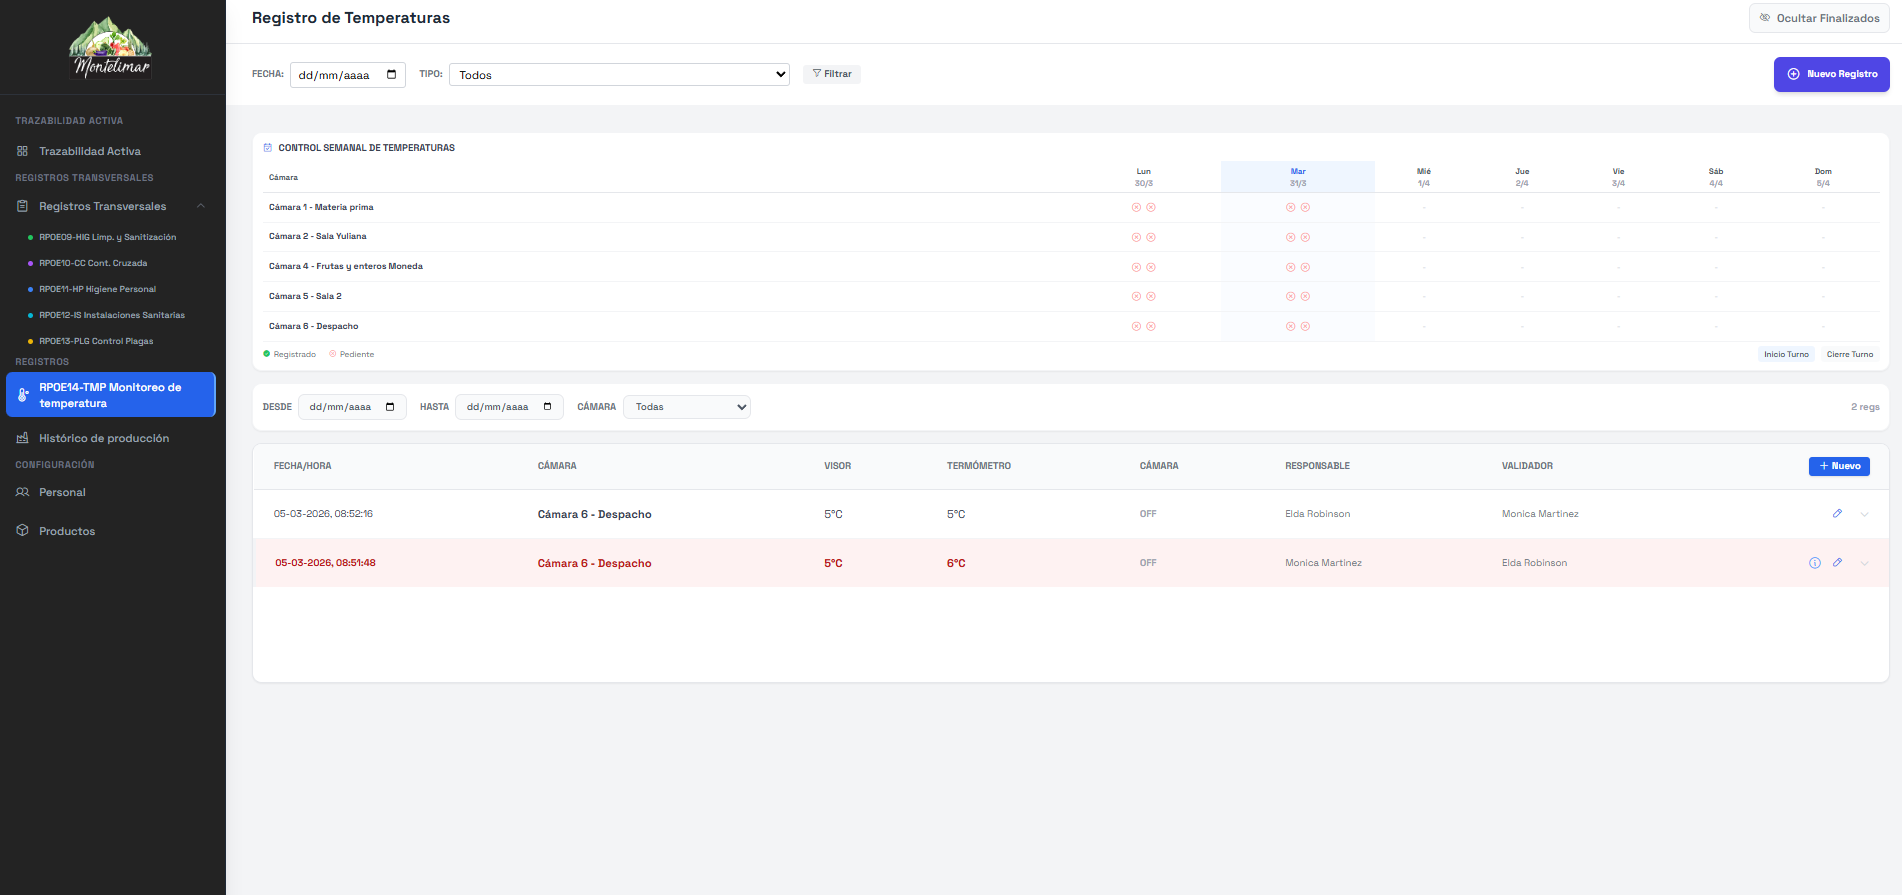Click the FECHA/HORA column header
Screen dimensions: 1902x895
tap(303, 466)
